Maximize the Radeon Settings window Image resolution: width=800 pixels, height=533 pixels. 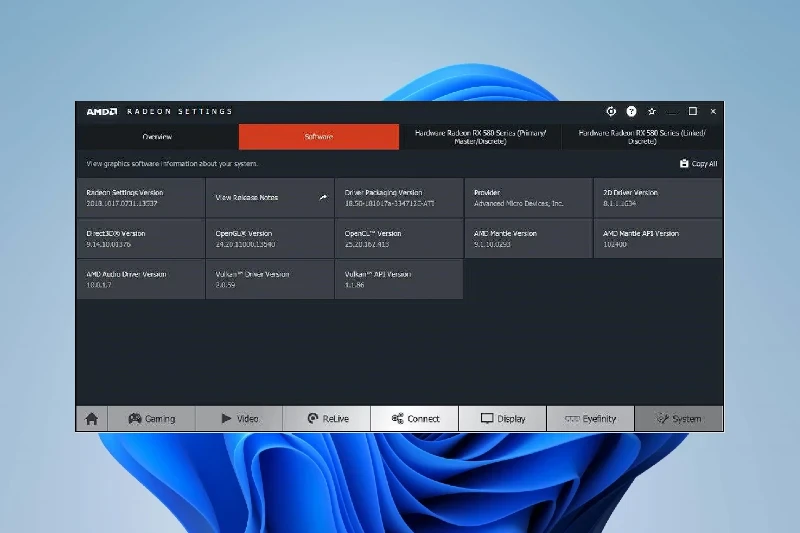pyautogui.click(x=692, y=111)
